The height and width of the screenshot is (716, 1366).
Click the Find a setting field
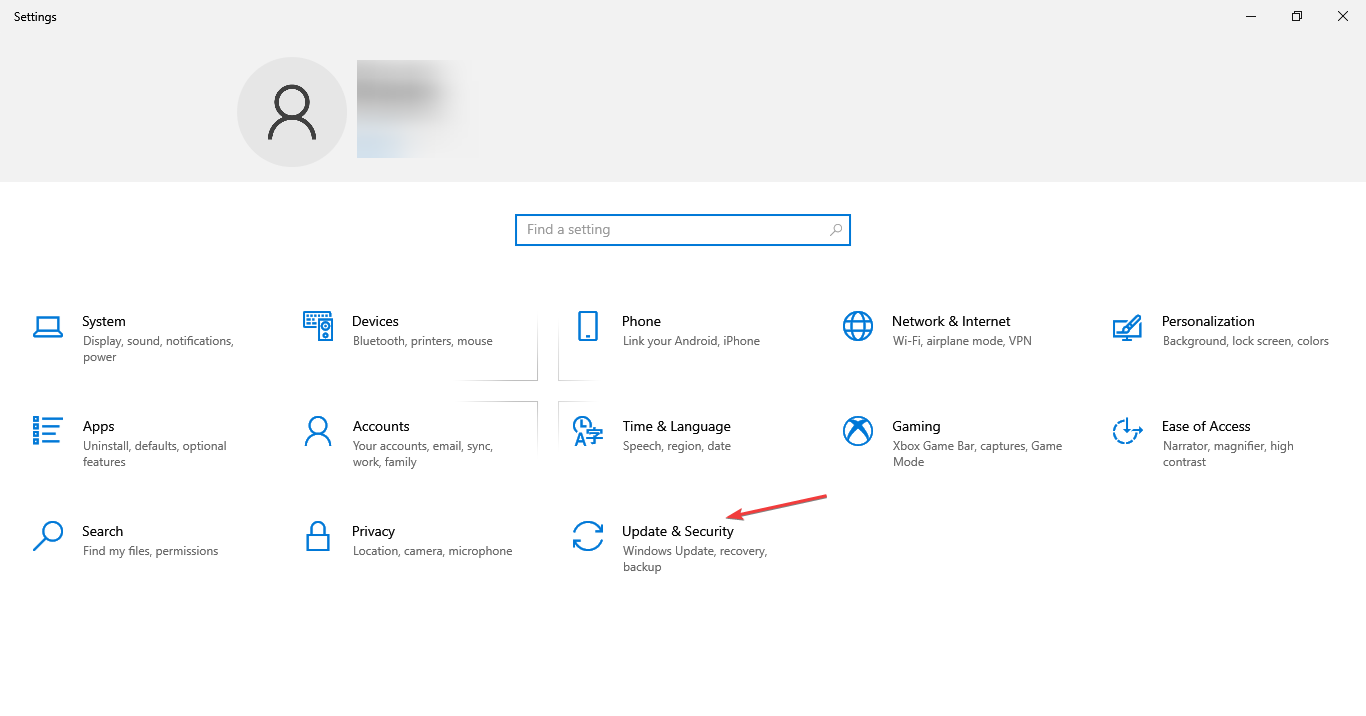(x=683, y=230)
